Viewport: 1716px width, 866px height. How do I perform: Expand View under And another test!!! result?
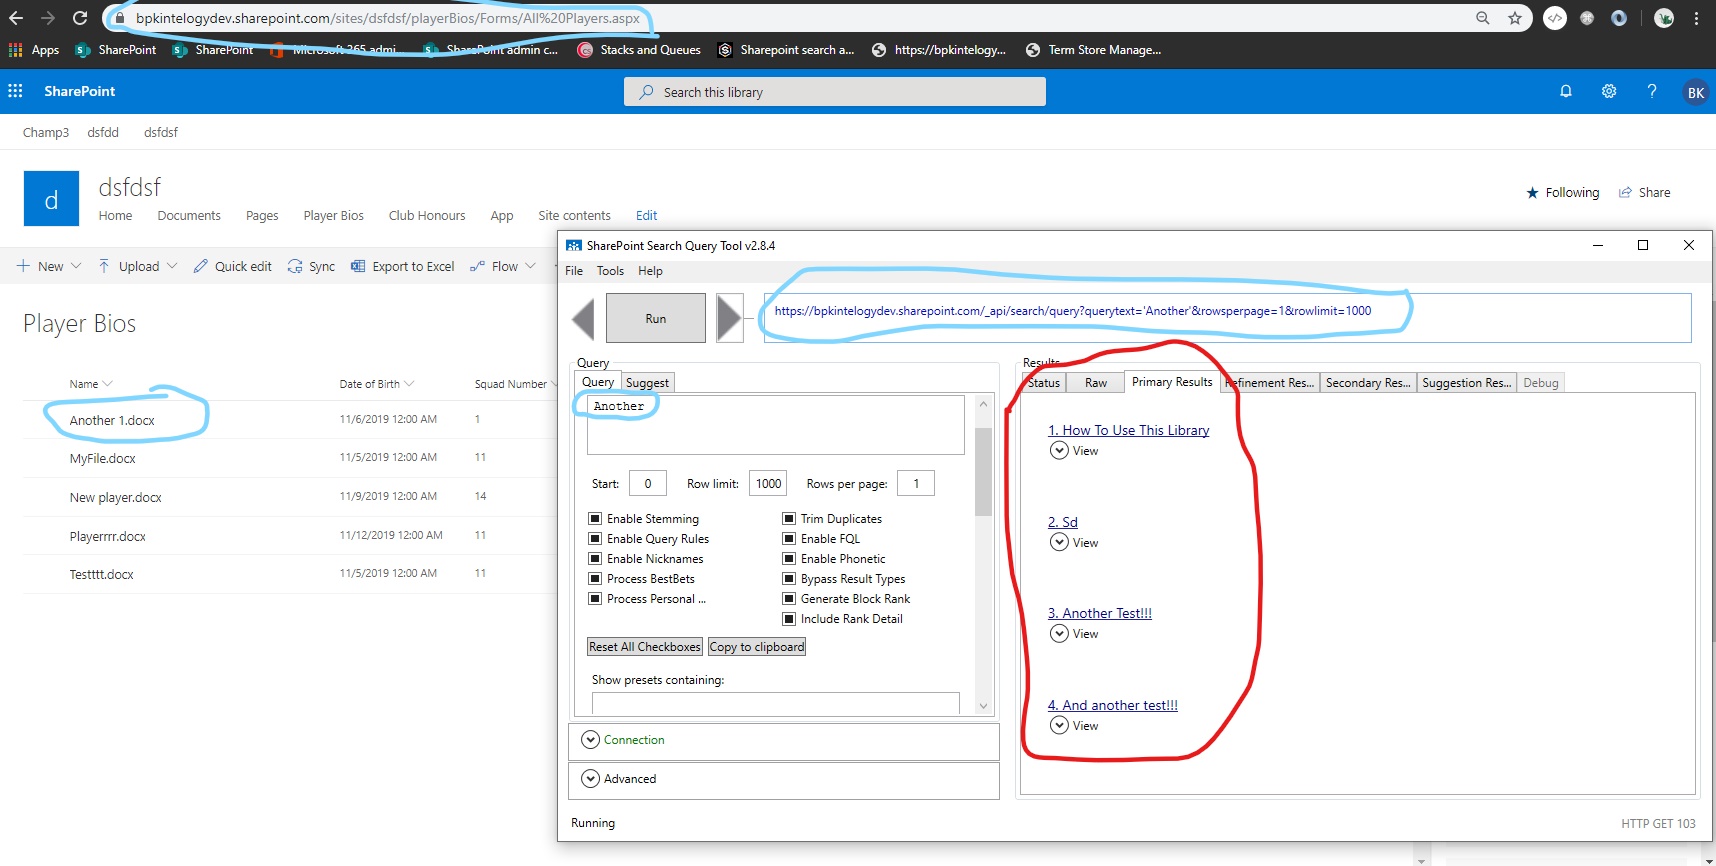coord(1059,725)
